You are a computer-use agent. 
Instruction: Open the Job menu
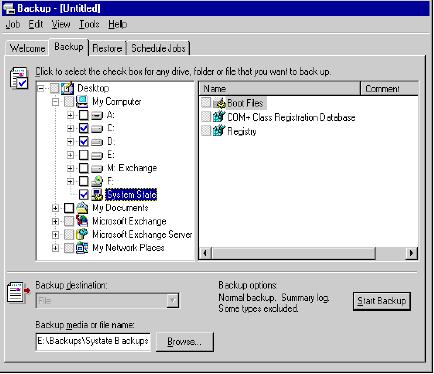coord(13,24)
